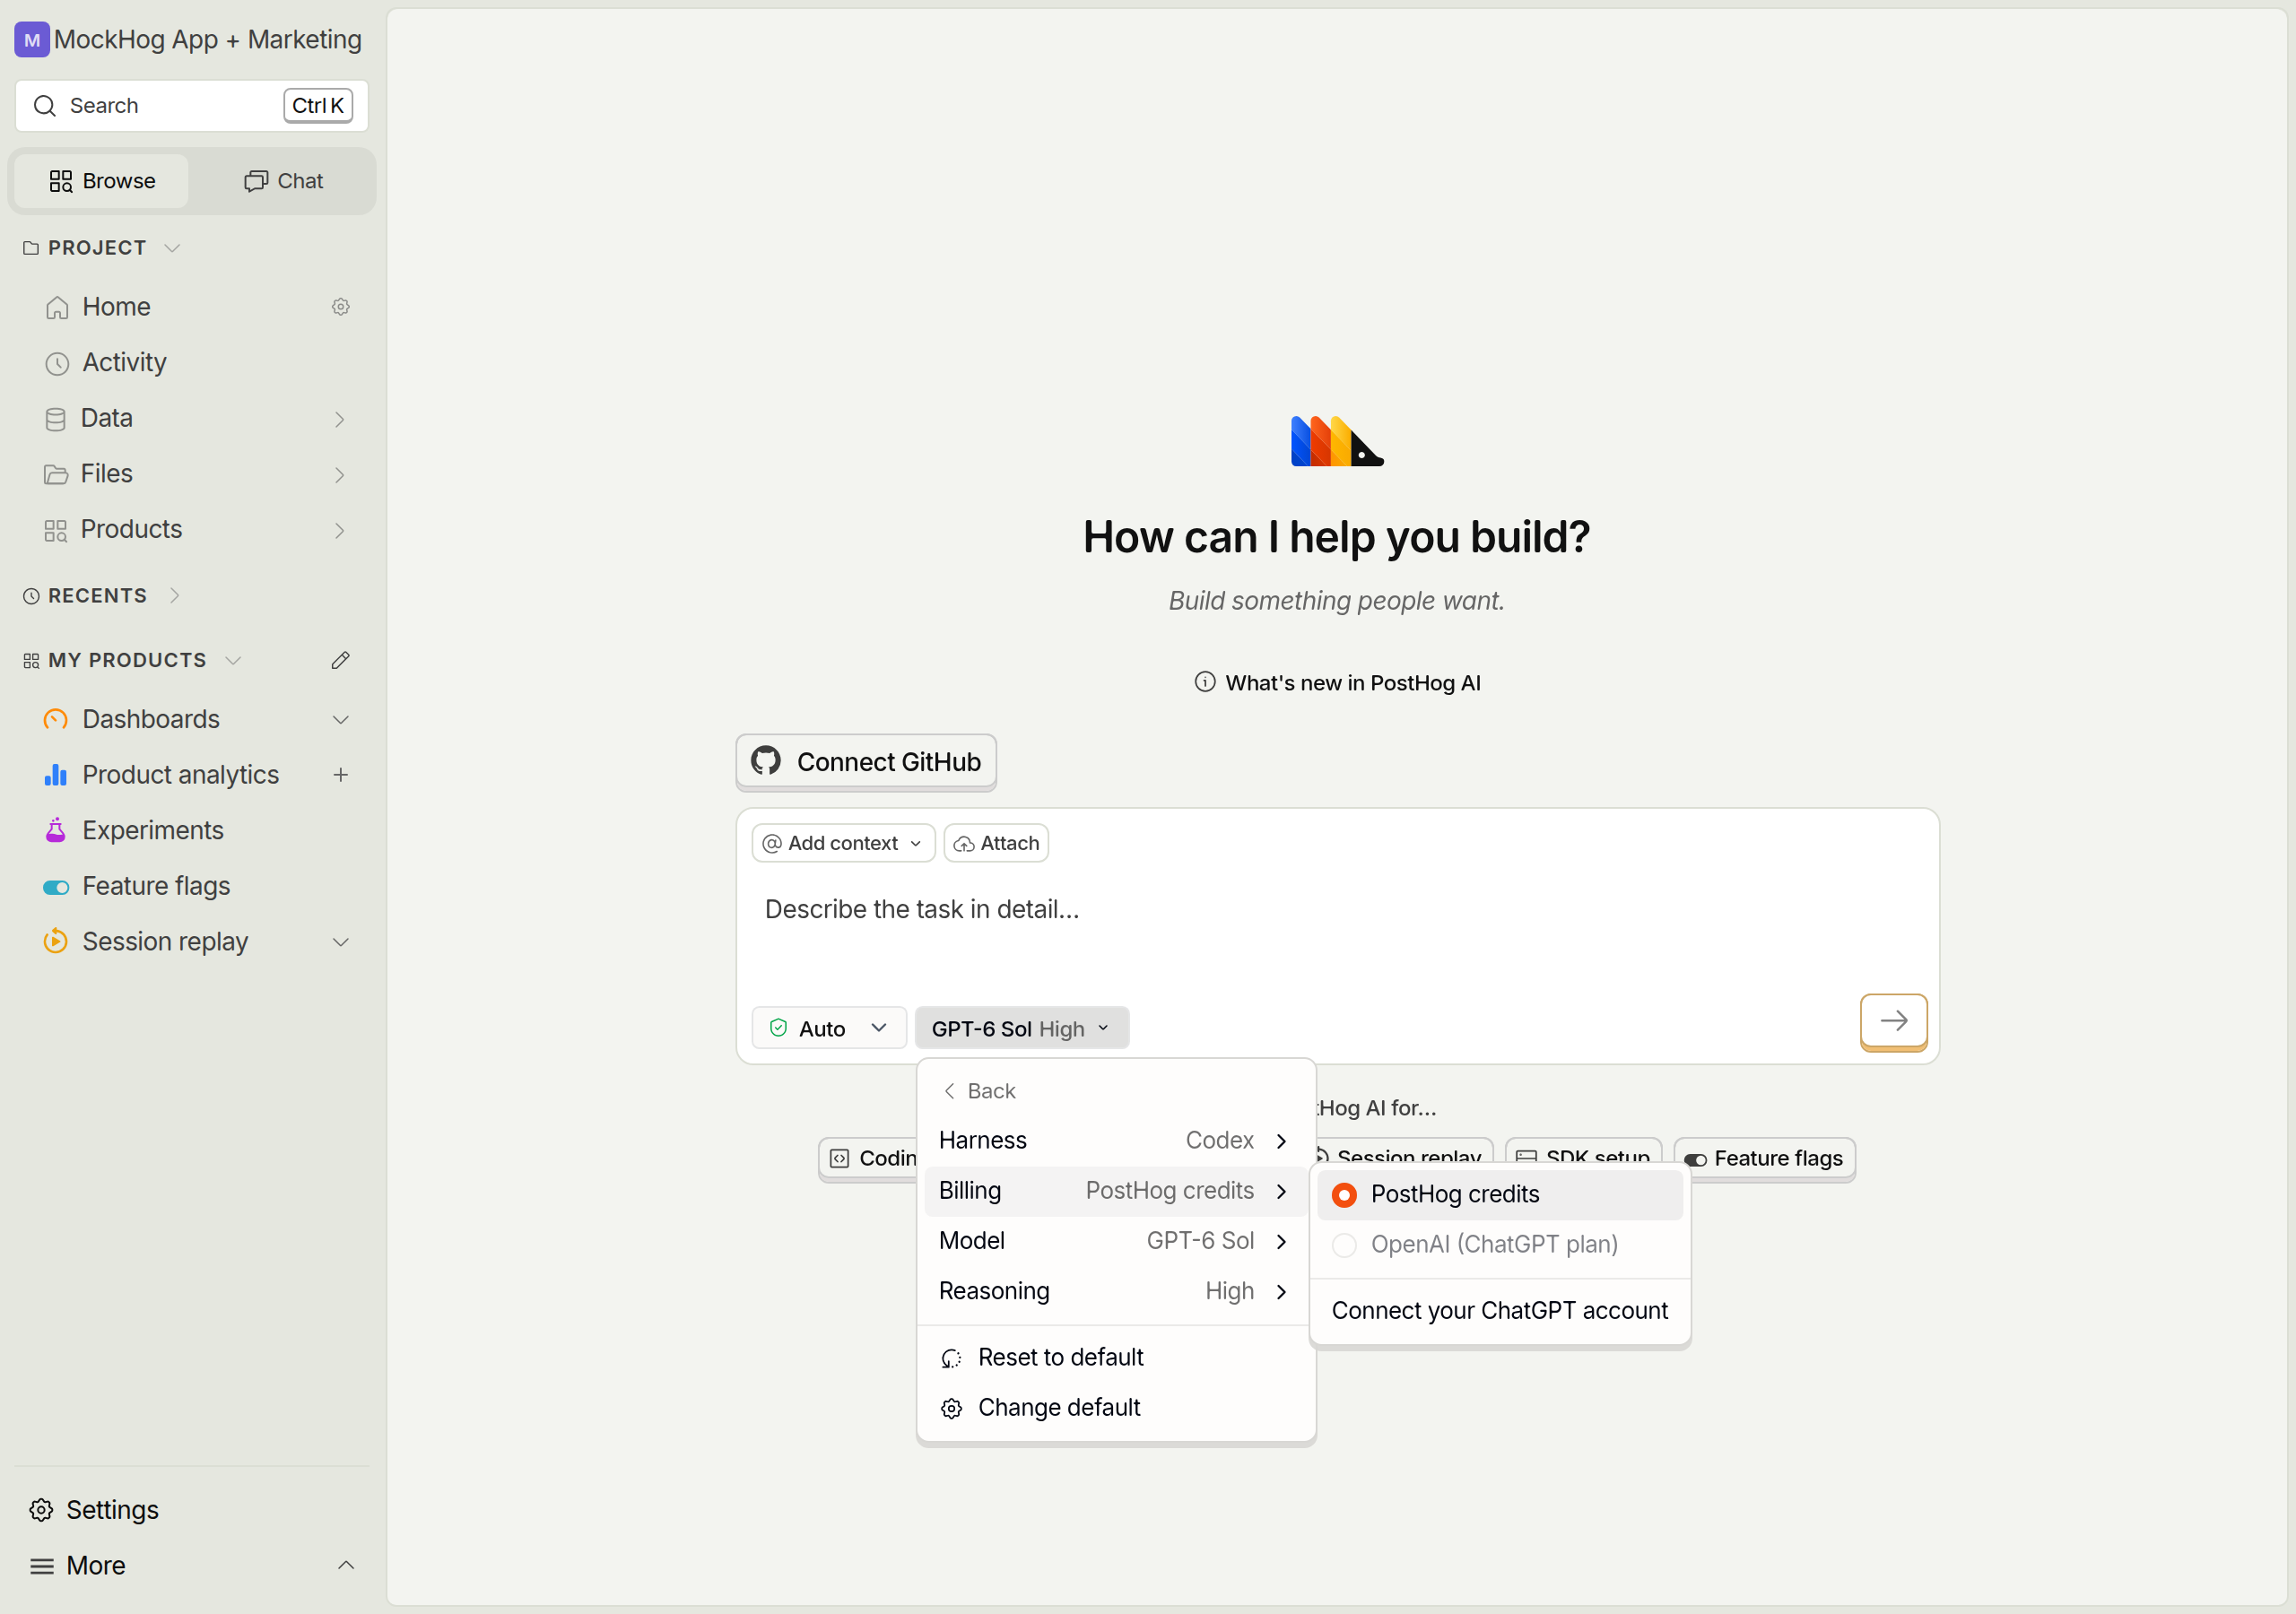Viewport: 2296px width, 1614px height.
Task: Click the Home settings gear icon
Action: point(340,307)
